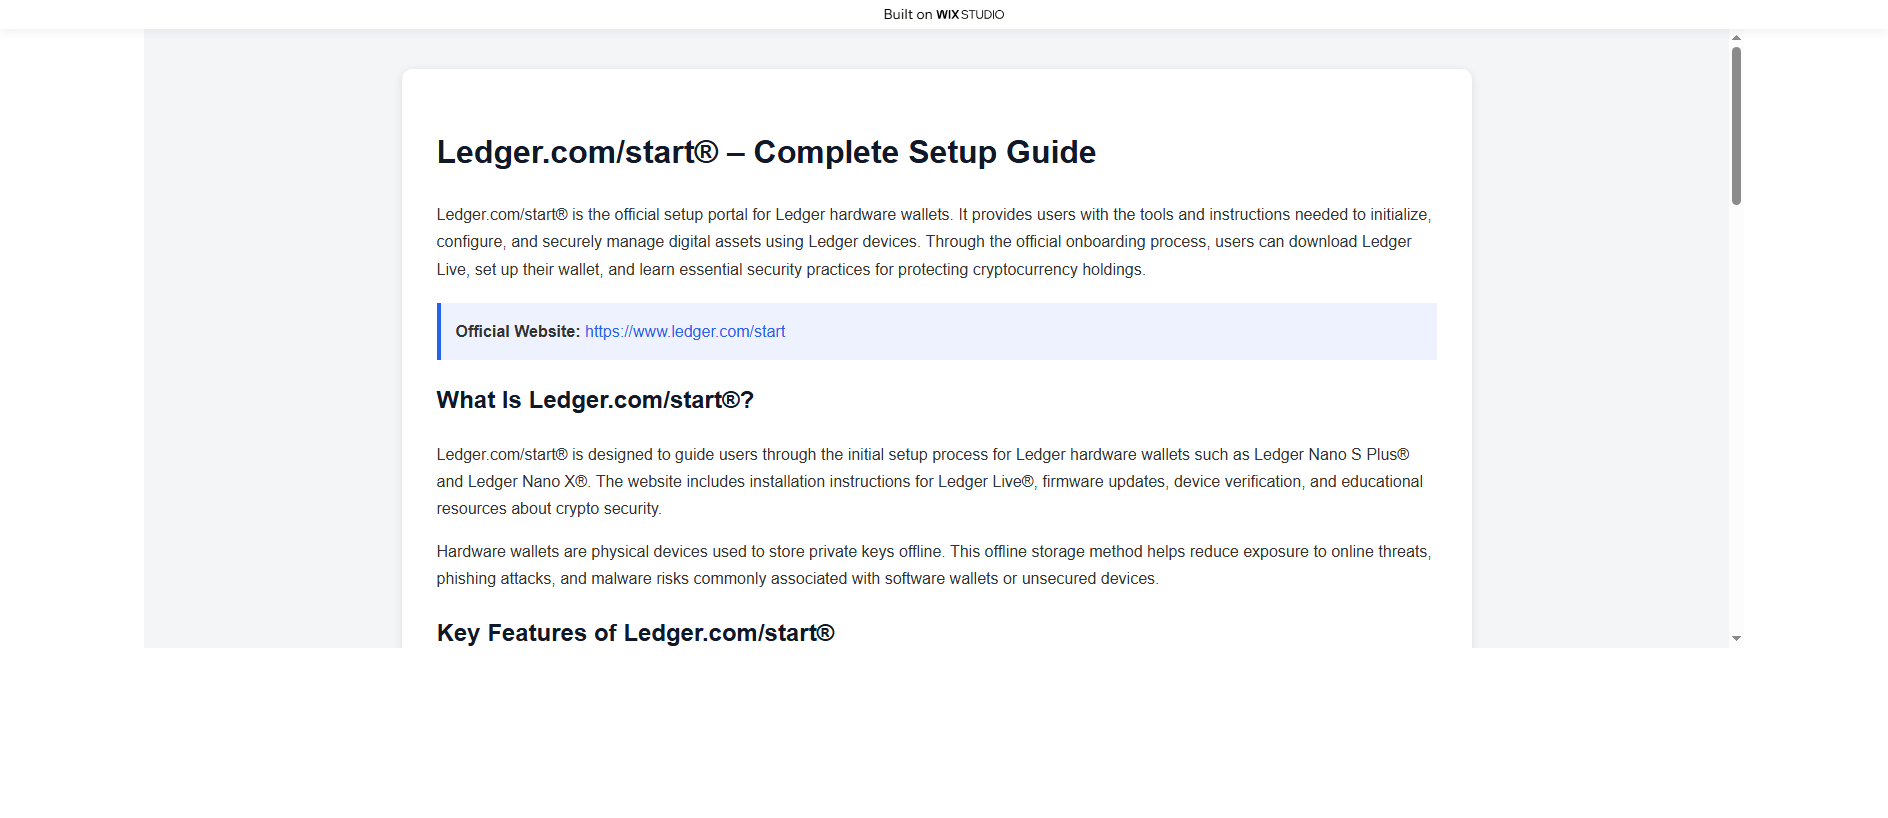Click the 'Official Website:' label
This screenshot has height=818, width=1888.
click(518, 331)
